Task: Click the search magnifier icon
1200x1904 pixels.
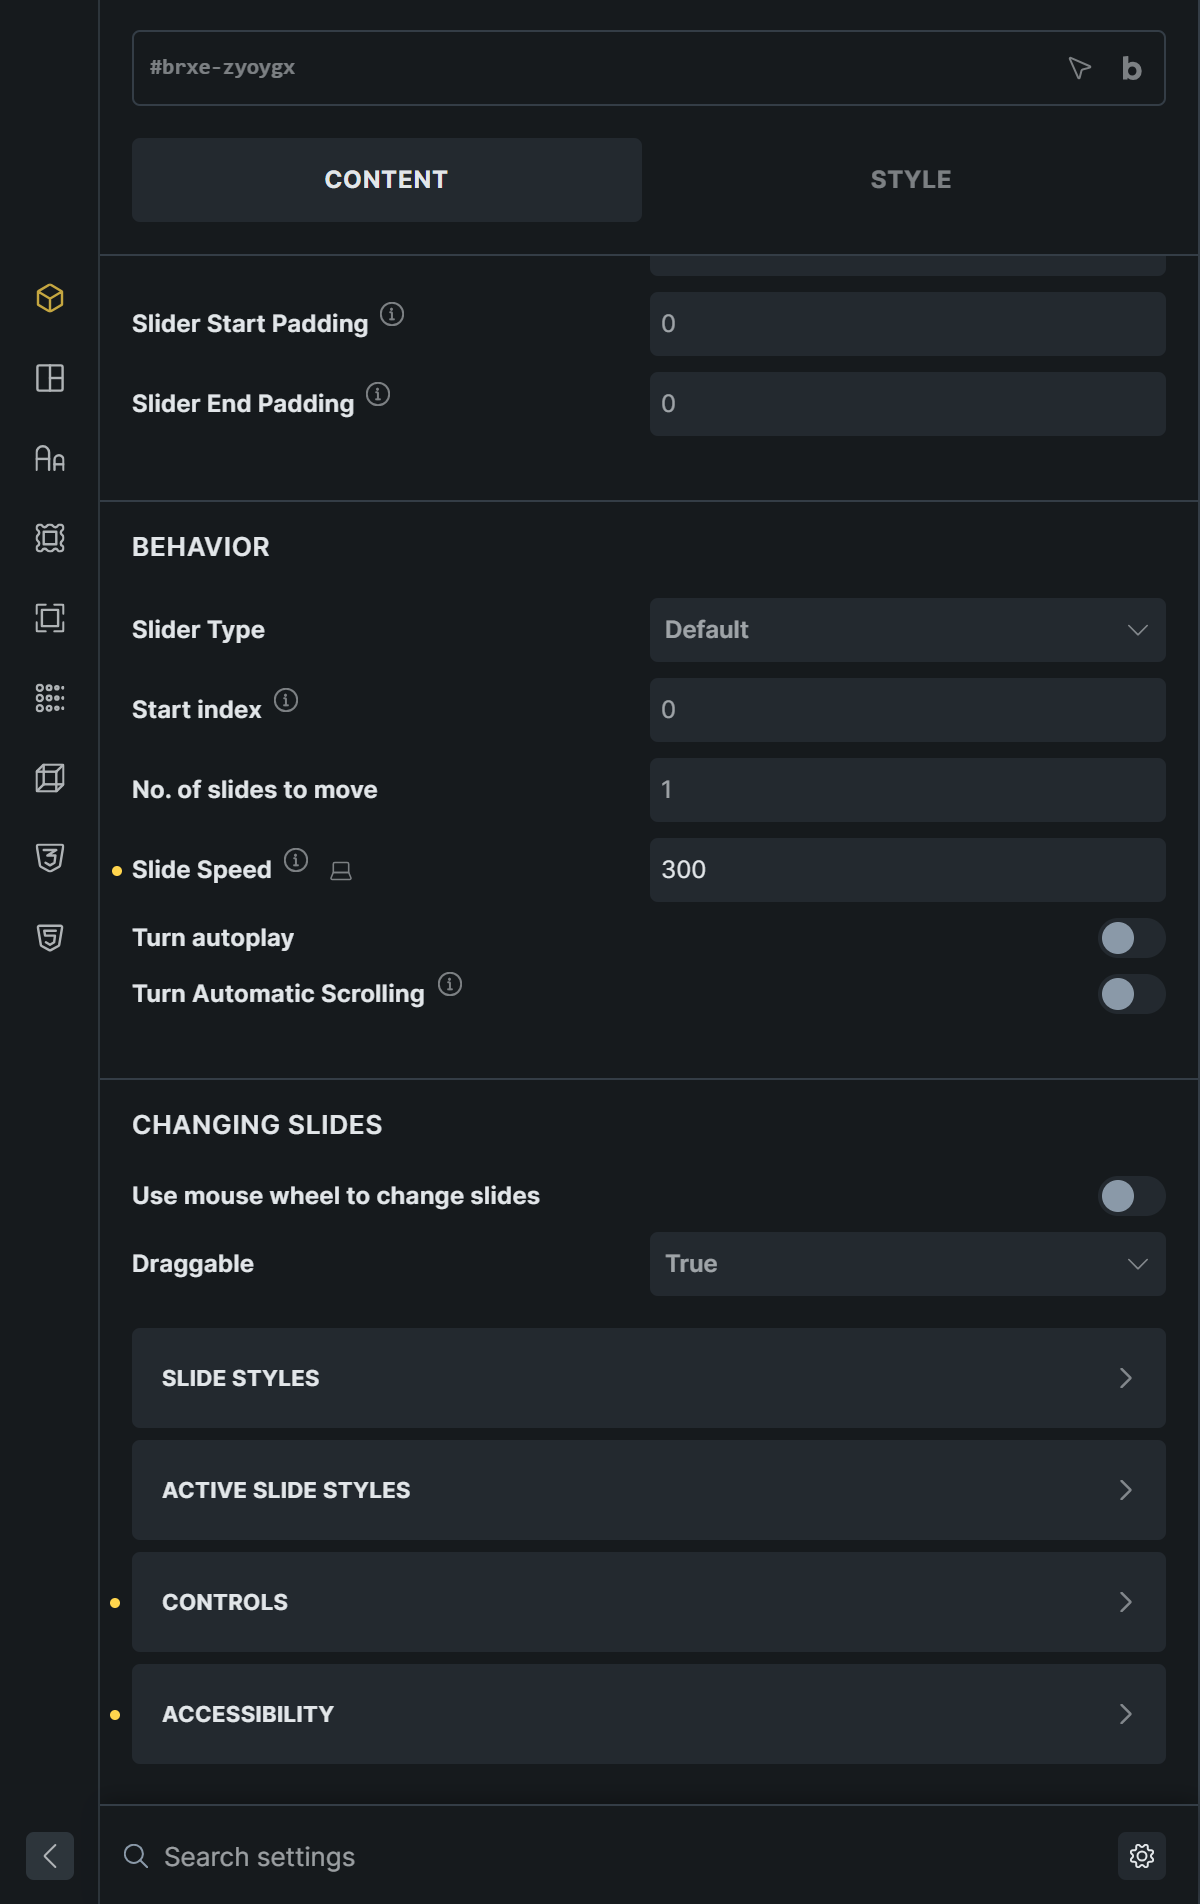Action: click(x=136, y=1856)
